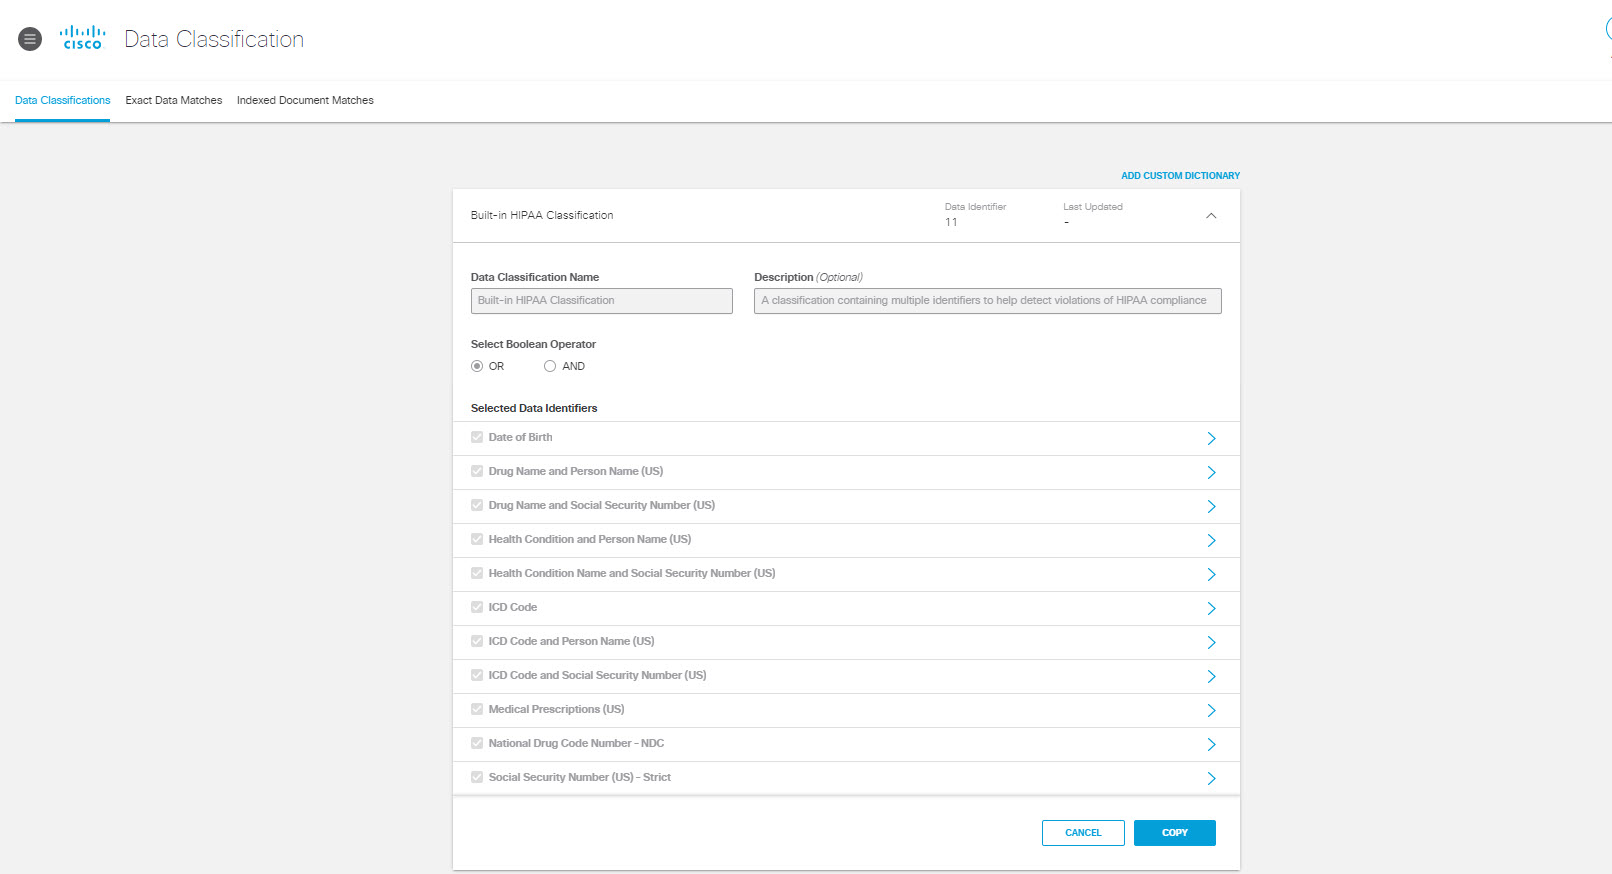The height and width of the screenshot is (874, 1612).
Task: Toggle ICD Code and Person Name checkbox
Action: [477, 641]
